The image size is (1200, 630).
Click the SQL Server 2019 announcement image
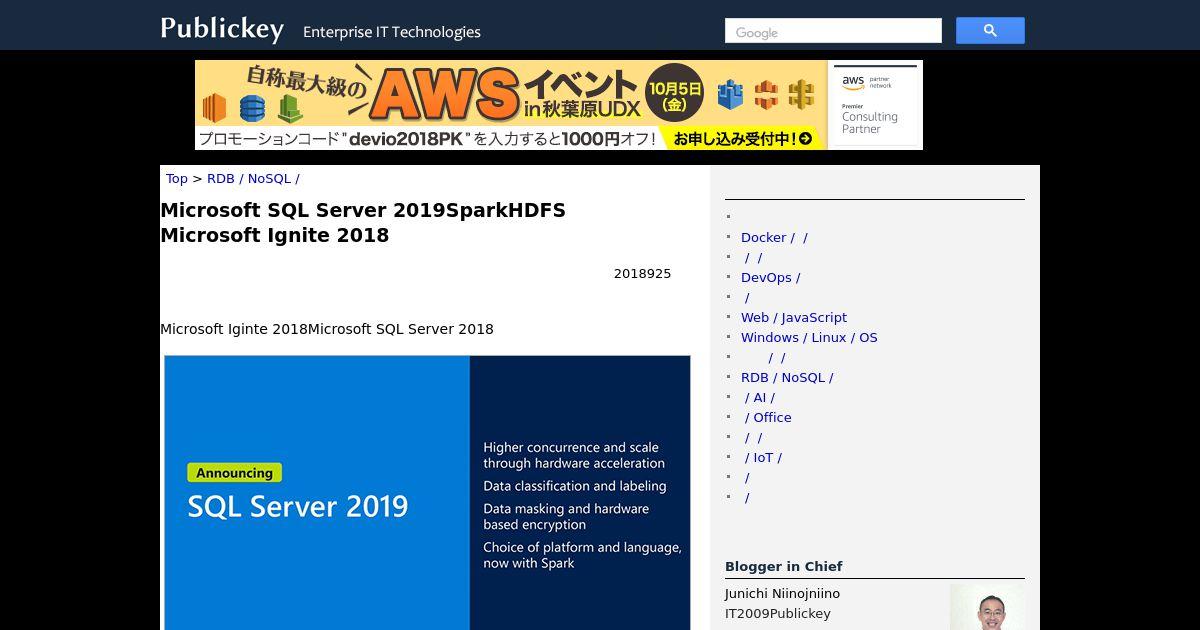[427, 493]
